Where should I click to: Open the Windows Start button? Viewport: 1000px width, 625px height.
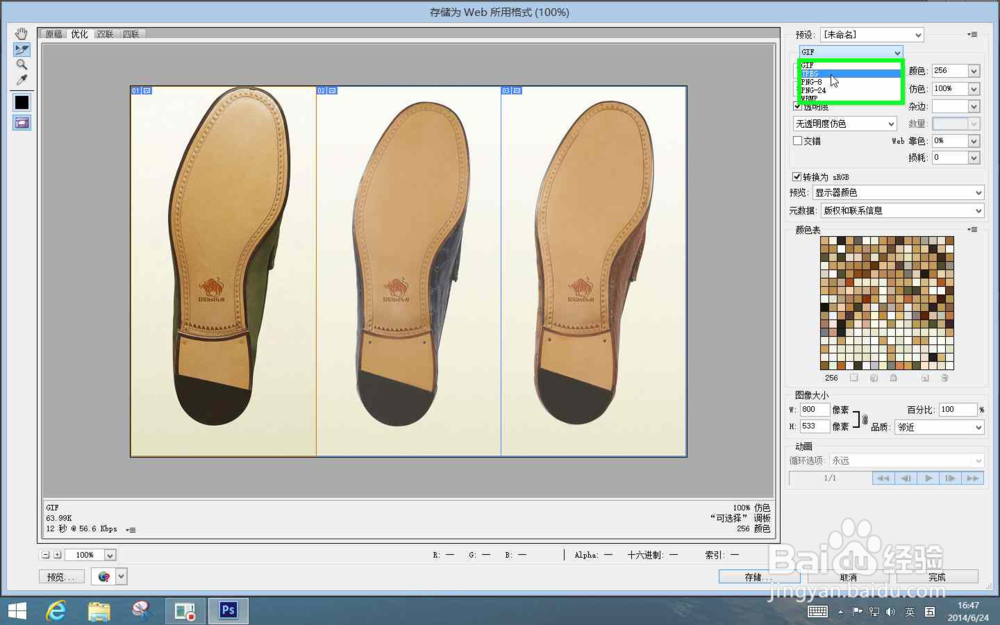click(x=17, y=611)
